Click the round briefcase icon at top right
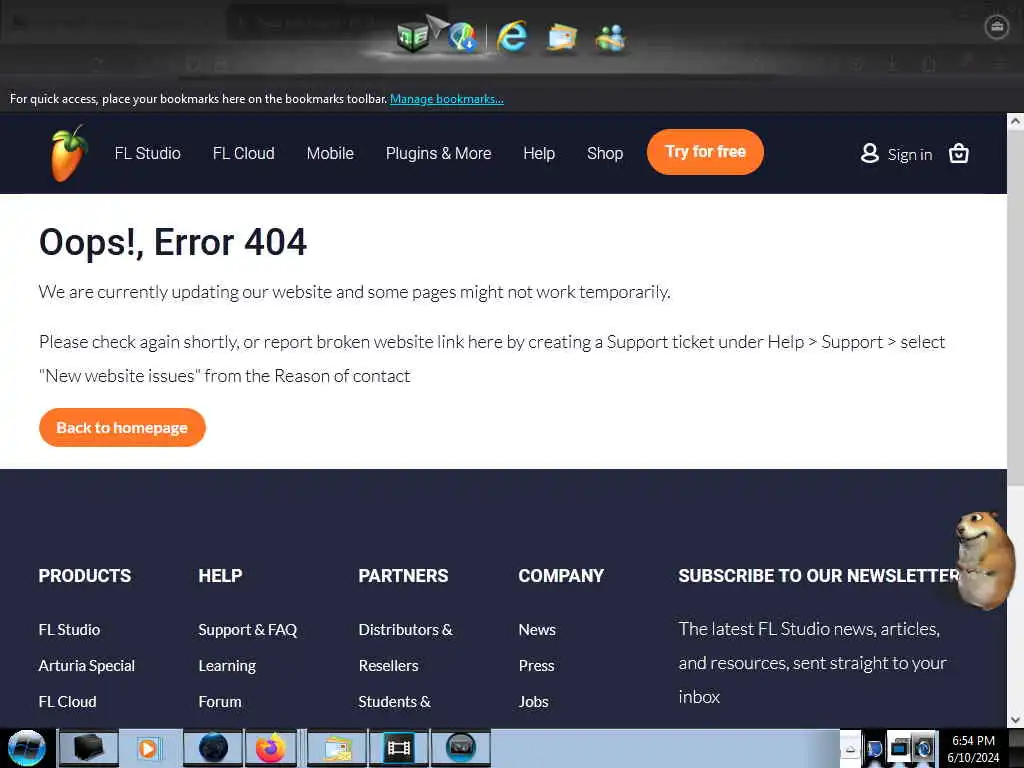Viewport: 1024px width, 768px height. (x=996, y=27)
